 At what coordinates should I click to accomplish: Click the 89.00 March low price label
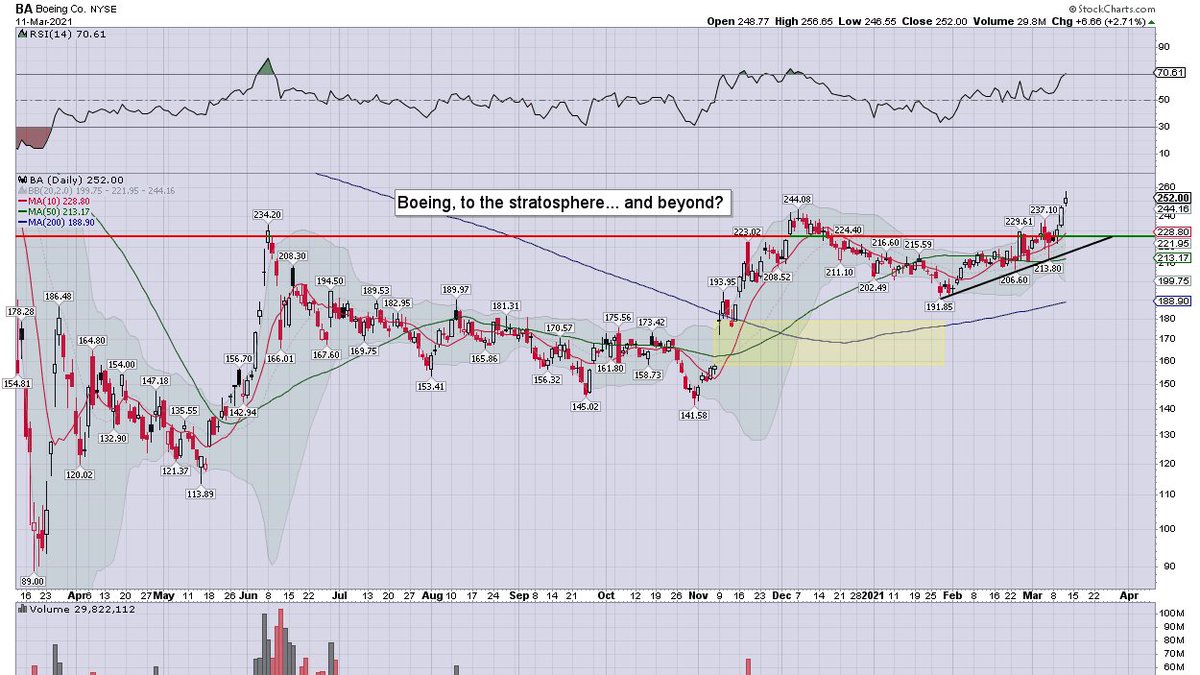(x=32, y=581)
